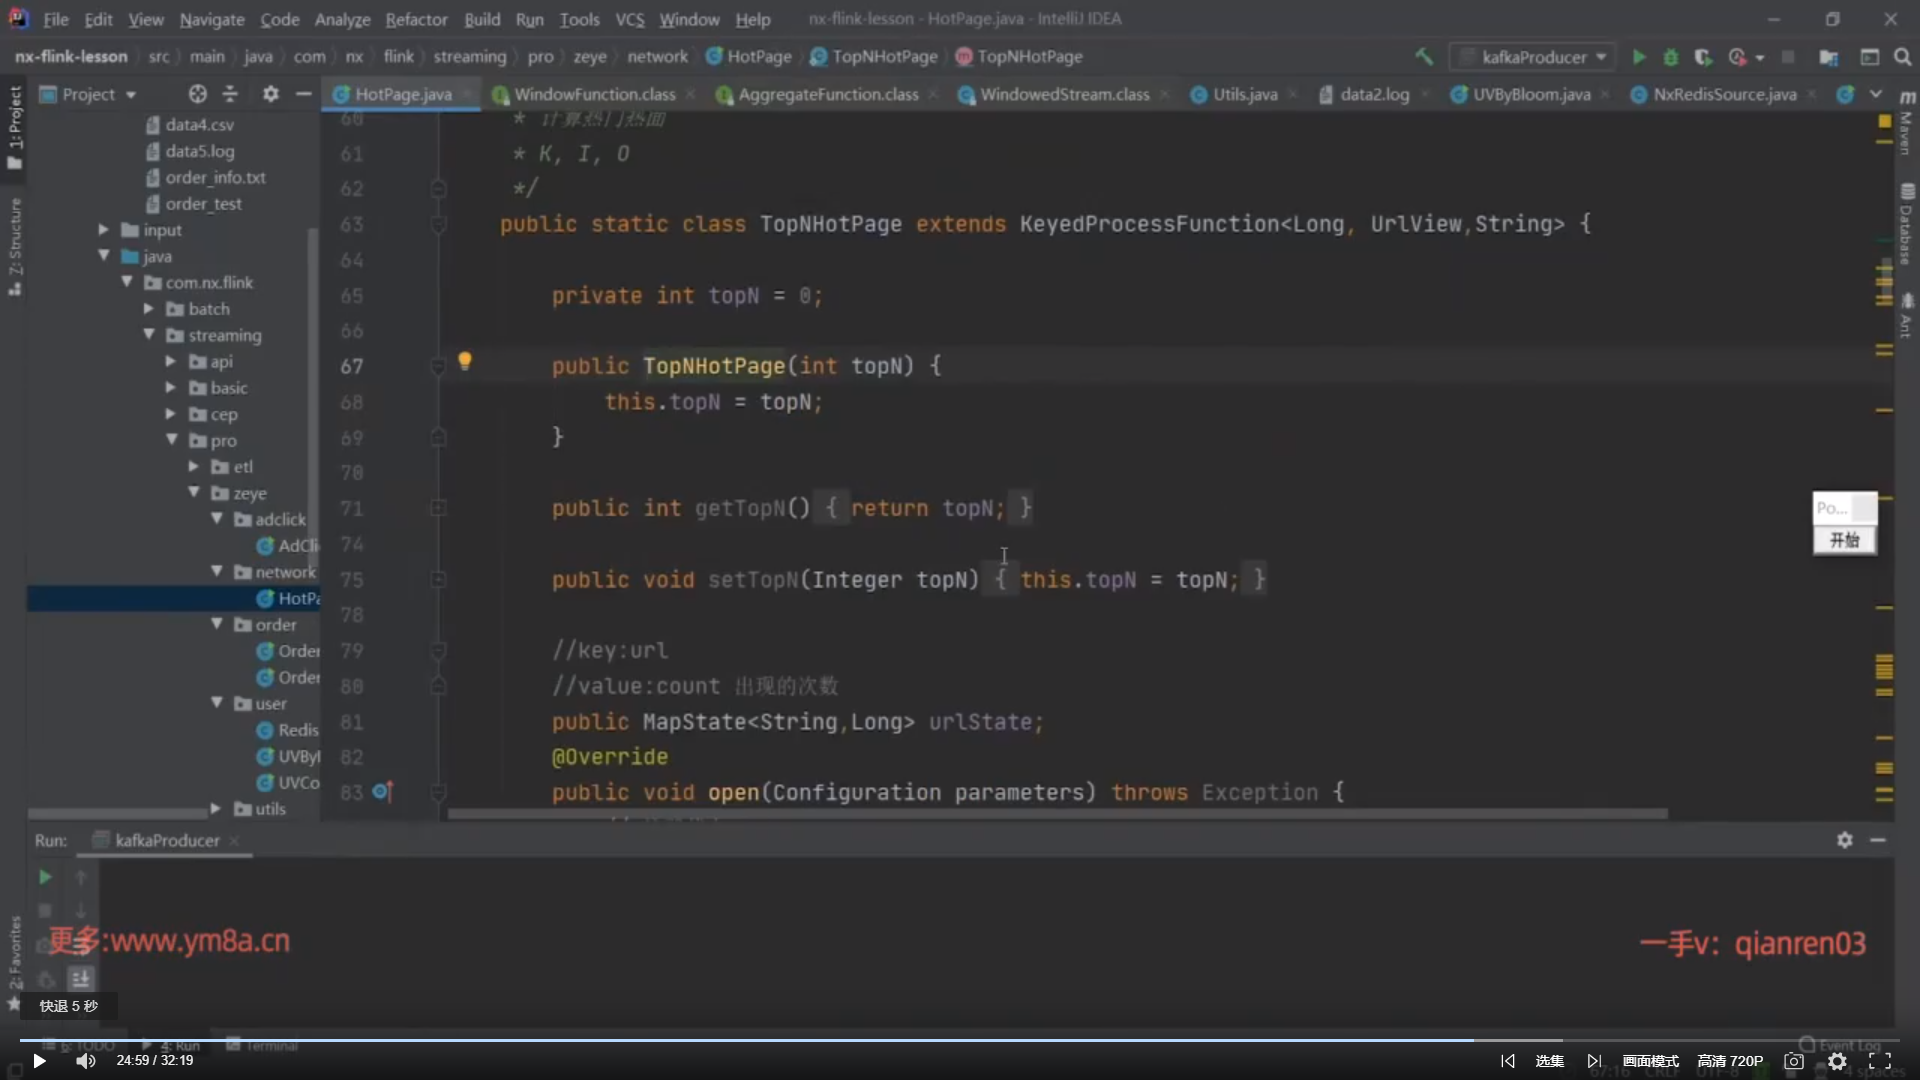Open the 高清 720P quality selector
The width and height of the screenshot is (1920, 1080).
point(1730,1061)
